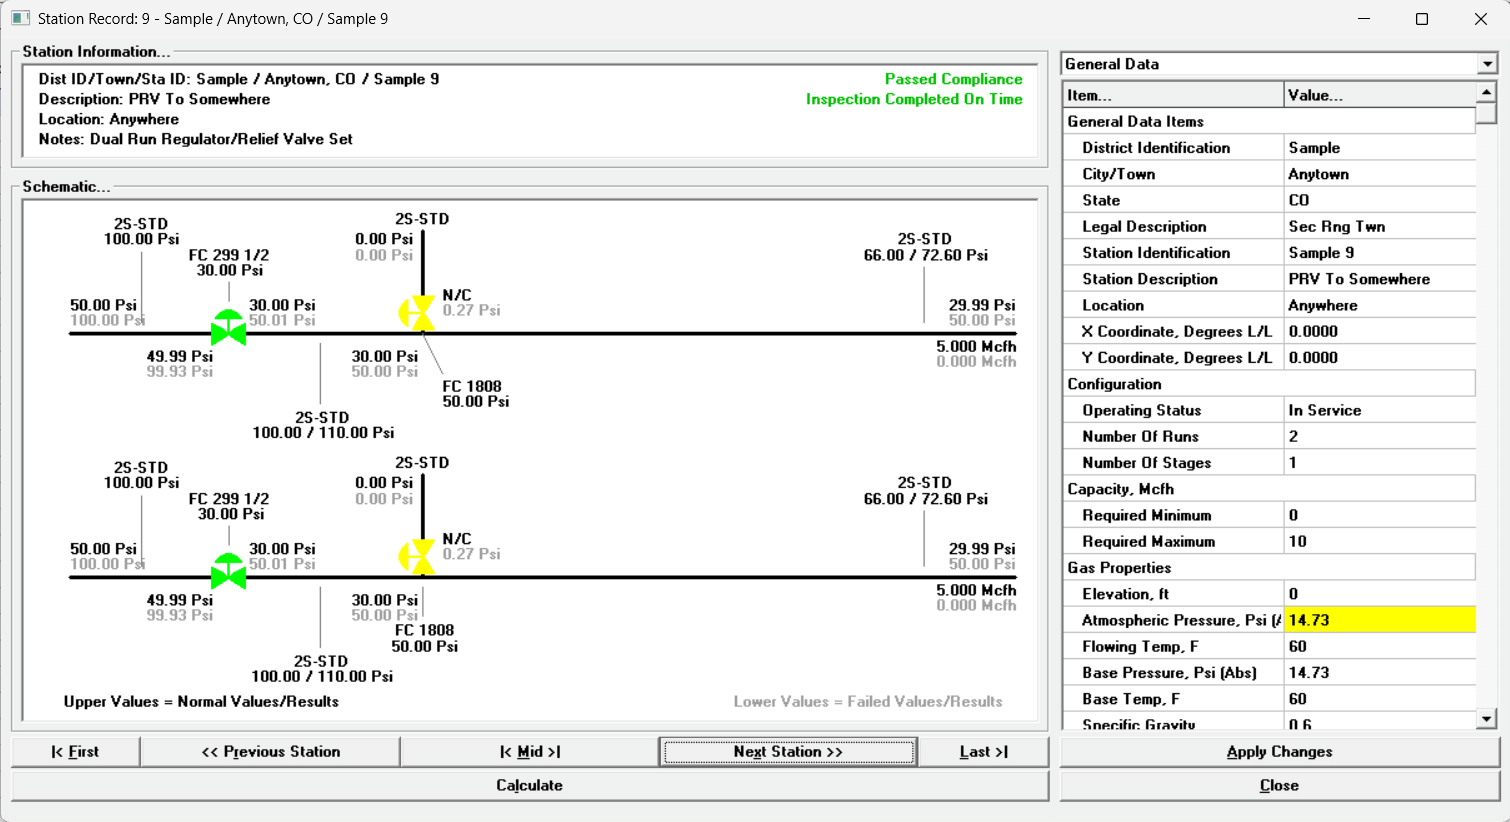Viewport: 1510px width, 822px height.
Task: Select the Required Minimum capacity value
Action: (1380, 515)
